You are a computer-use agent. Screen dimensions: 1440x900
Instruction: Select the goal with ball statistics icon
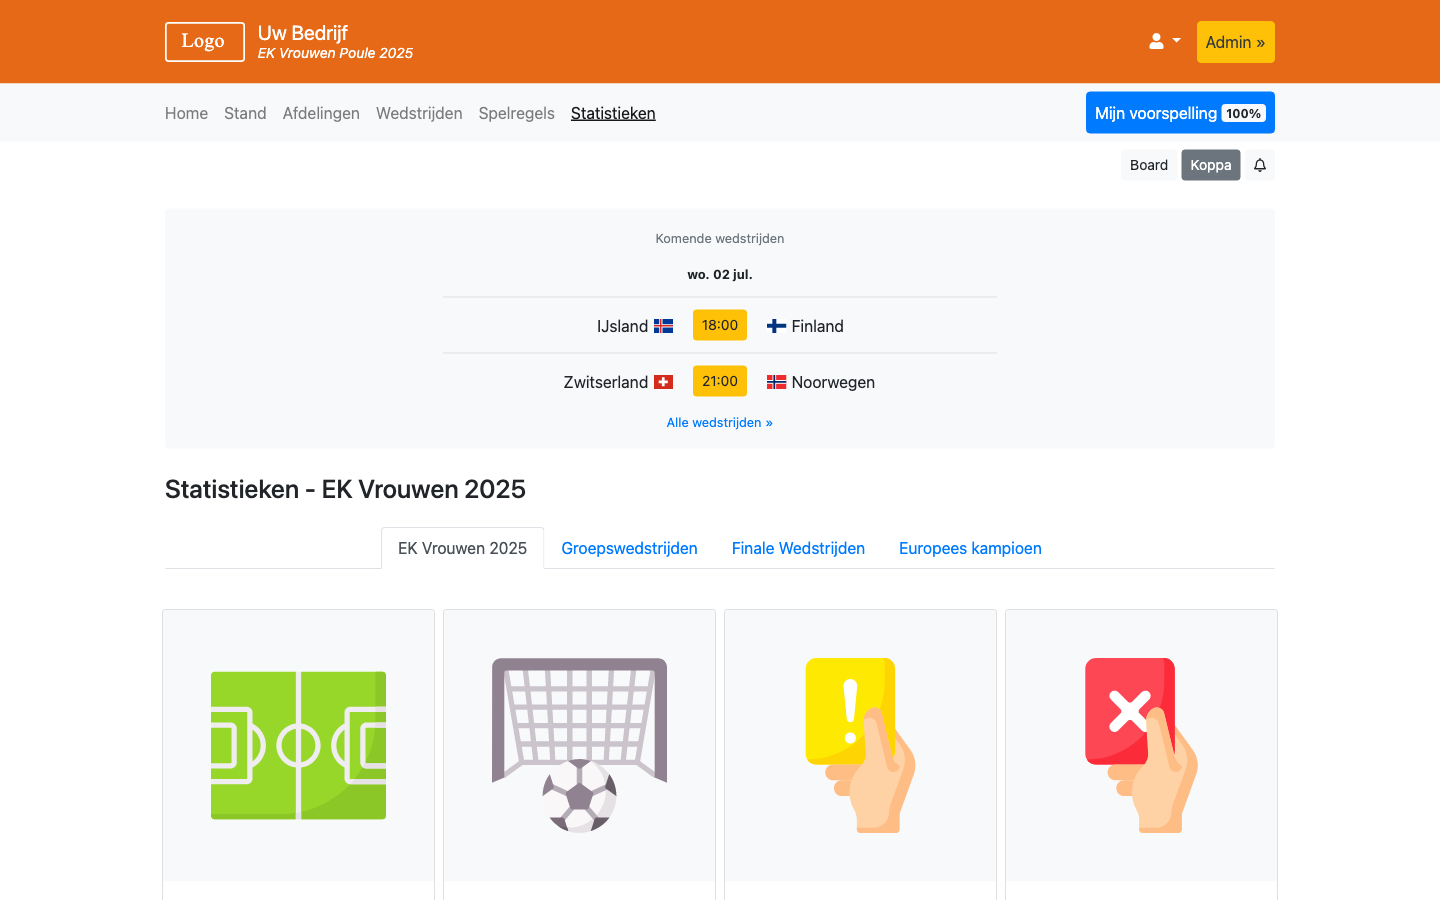click(x=579, y=745)
